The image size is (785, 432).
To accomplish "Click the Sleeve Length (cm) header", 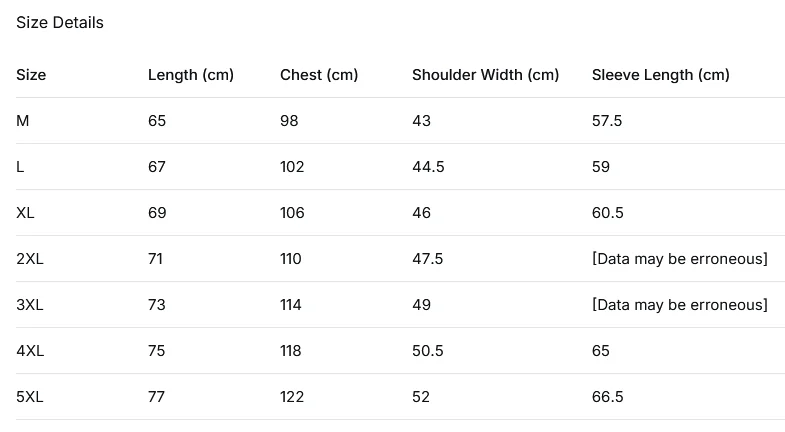I will (660, 75).
